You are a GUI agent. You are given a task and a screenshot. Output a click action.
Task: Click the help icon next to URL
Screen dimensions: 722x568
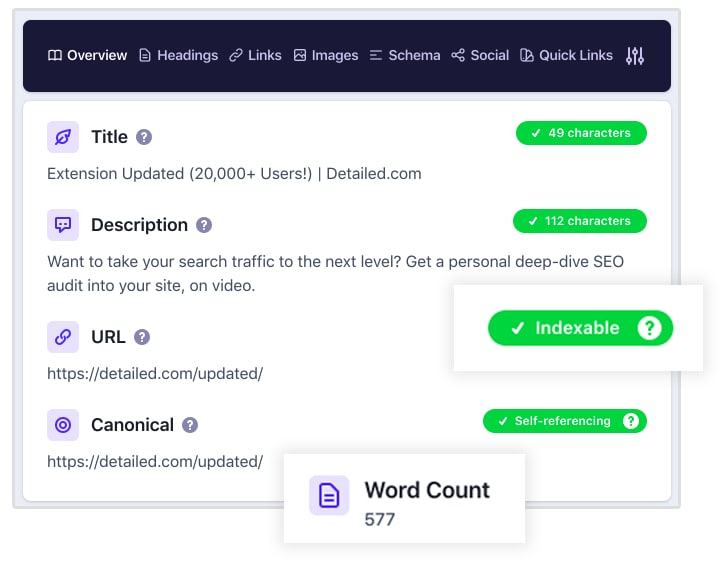(142, 337)
